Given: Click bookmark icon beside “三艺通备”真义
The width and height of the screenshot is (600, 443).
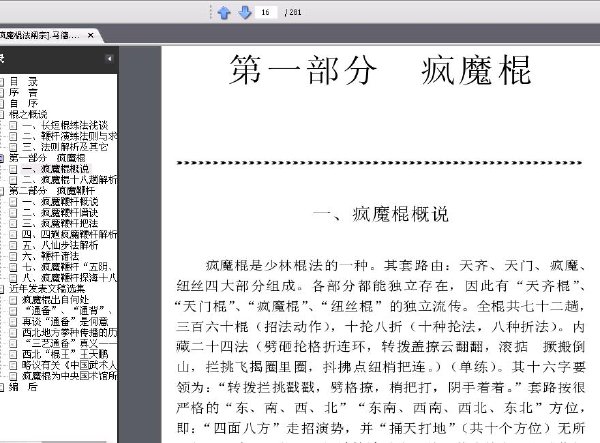Looking at the screenshot, I should click(13, 344).
